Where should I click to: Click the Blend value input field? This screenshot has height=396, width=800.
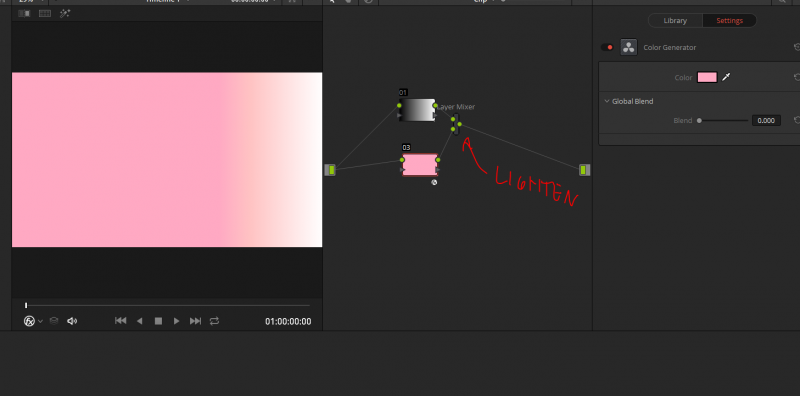[x=766, y=121]
